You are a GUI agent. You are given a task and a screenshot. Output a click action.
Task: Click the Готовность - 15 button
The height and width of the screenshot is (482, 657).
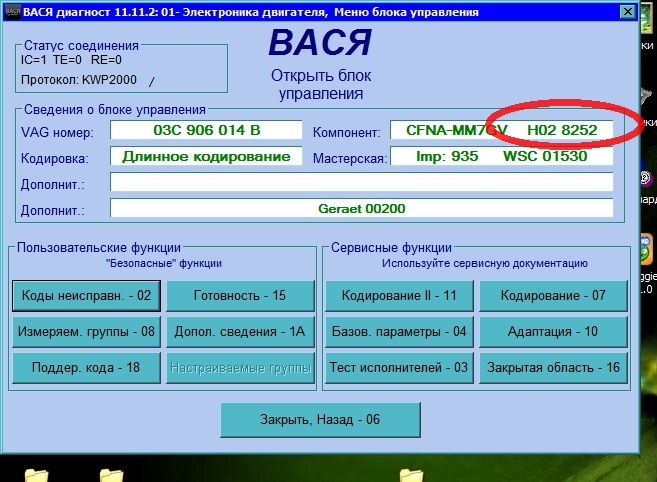click(x=240, y=296)
